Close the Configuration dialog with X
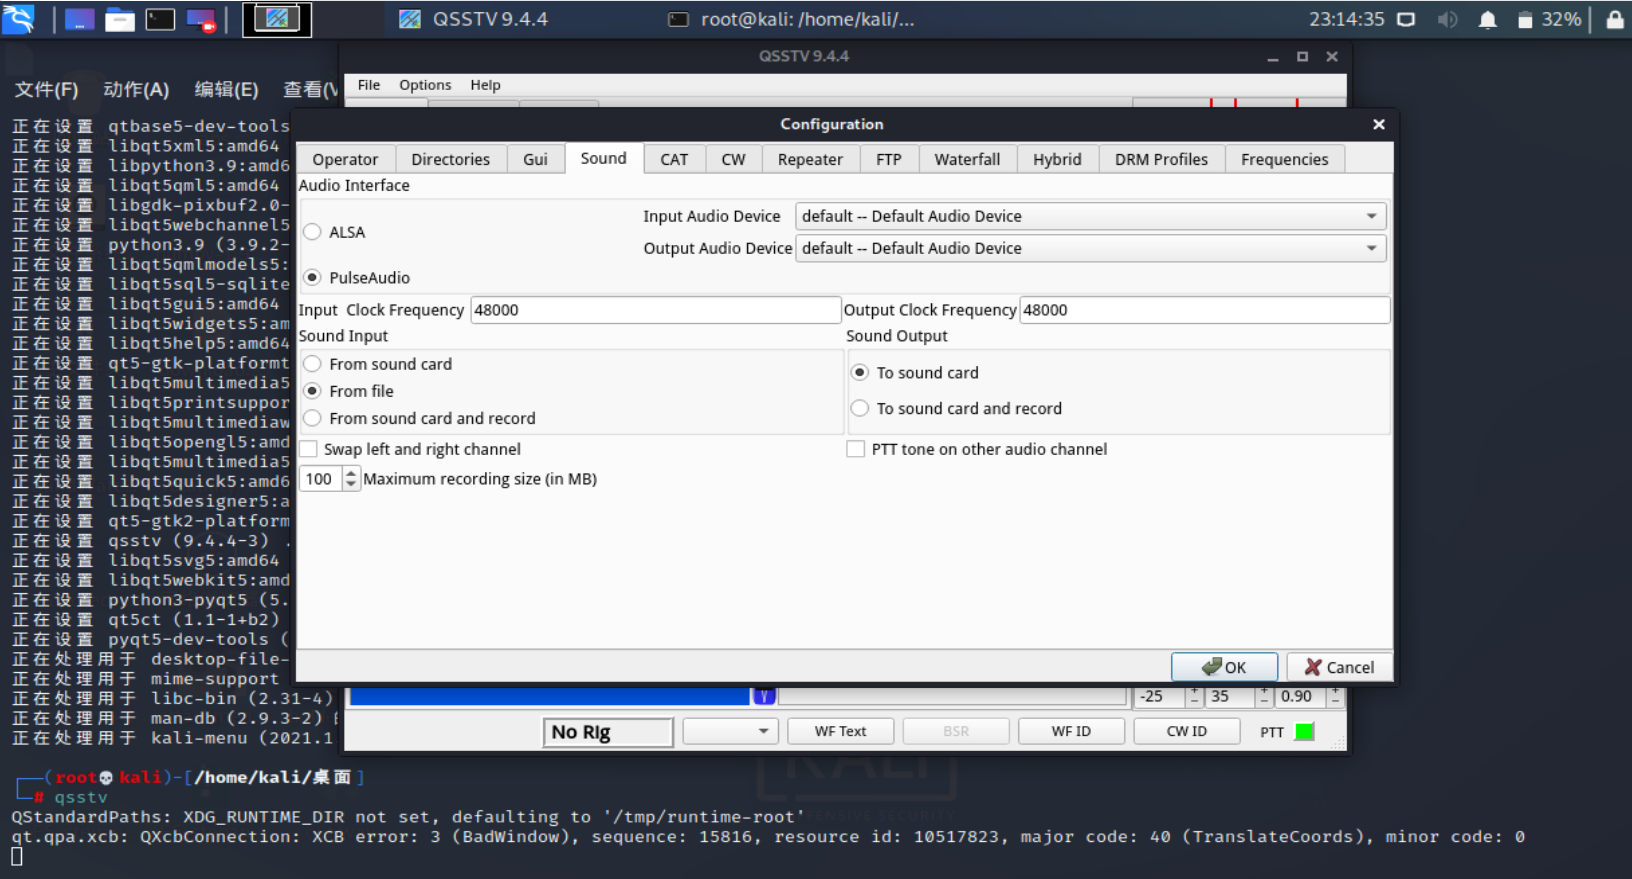 click(1378, 124)
